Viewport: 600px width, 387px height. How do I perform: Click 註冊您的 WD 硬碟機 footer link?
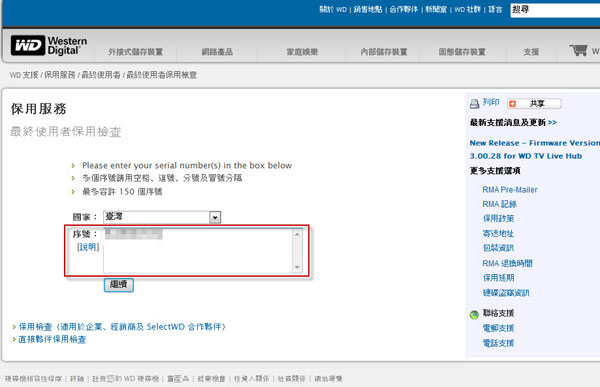click(126, 379)
